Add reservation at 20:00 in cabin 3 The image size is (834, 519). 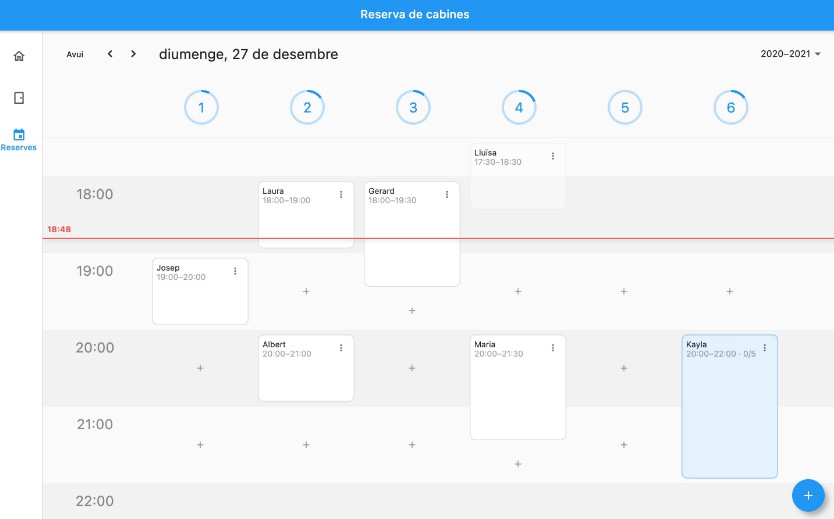click(x=412, y=368)
